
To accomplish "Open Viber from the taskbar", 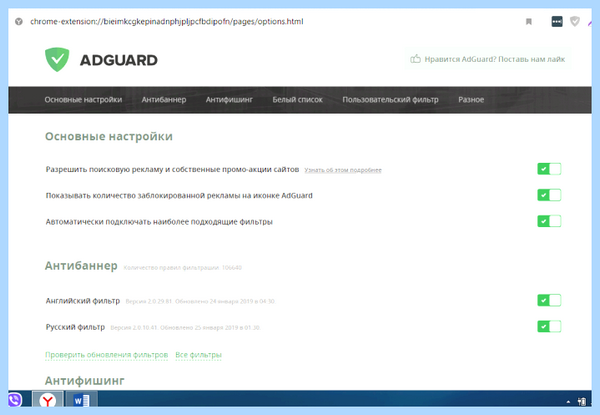I will coord(15,400).
